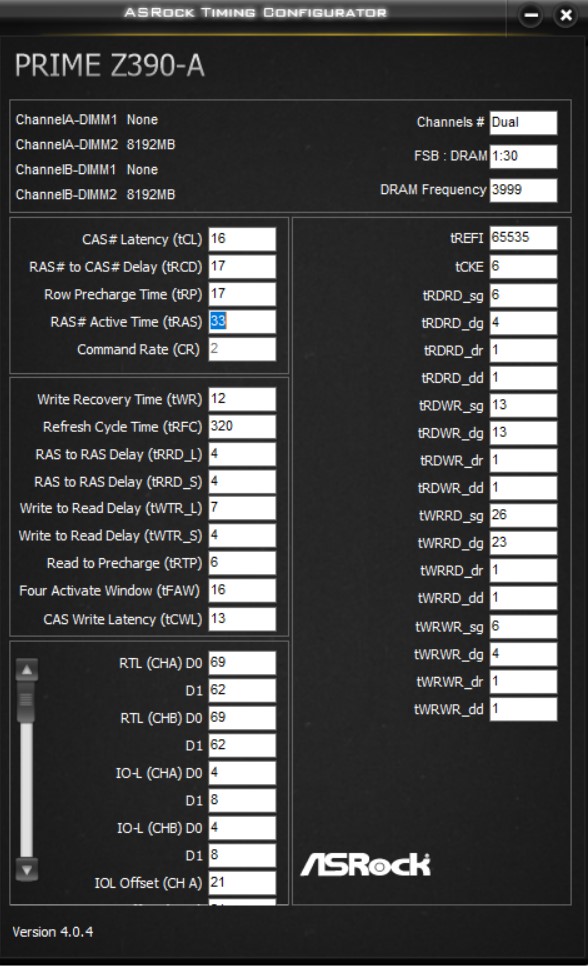
Task: Click the tREFI value box
Action: [x=523, y=238]
